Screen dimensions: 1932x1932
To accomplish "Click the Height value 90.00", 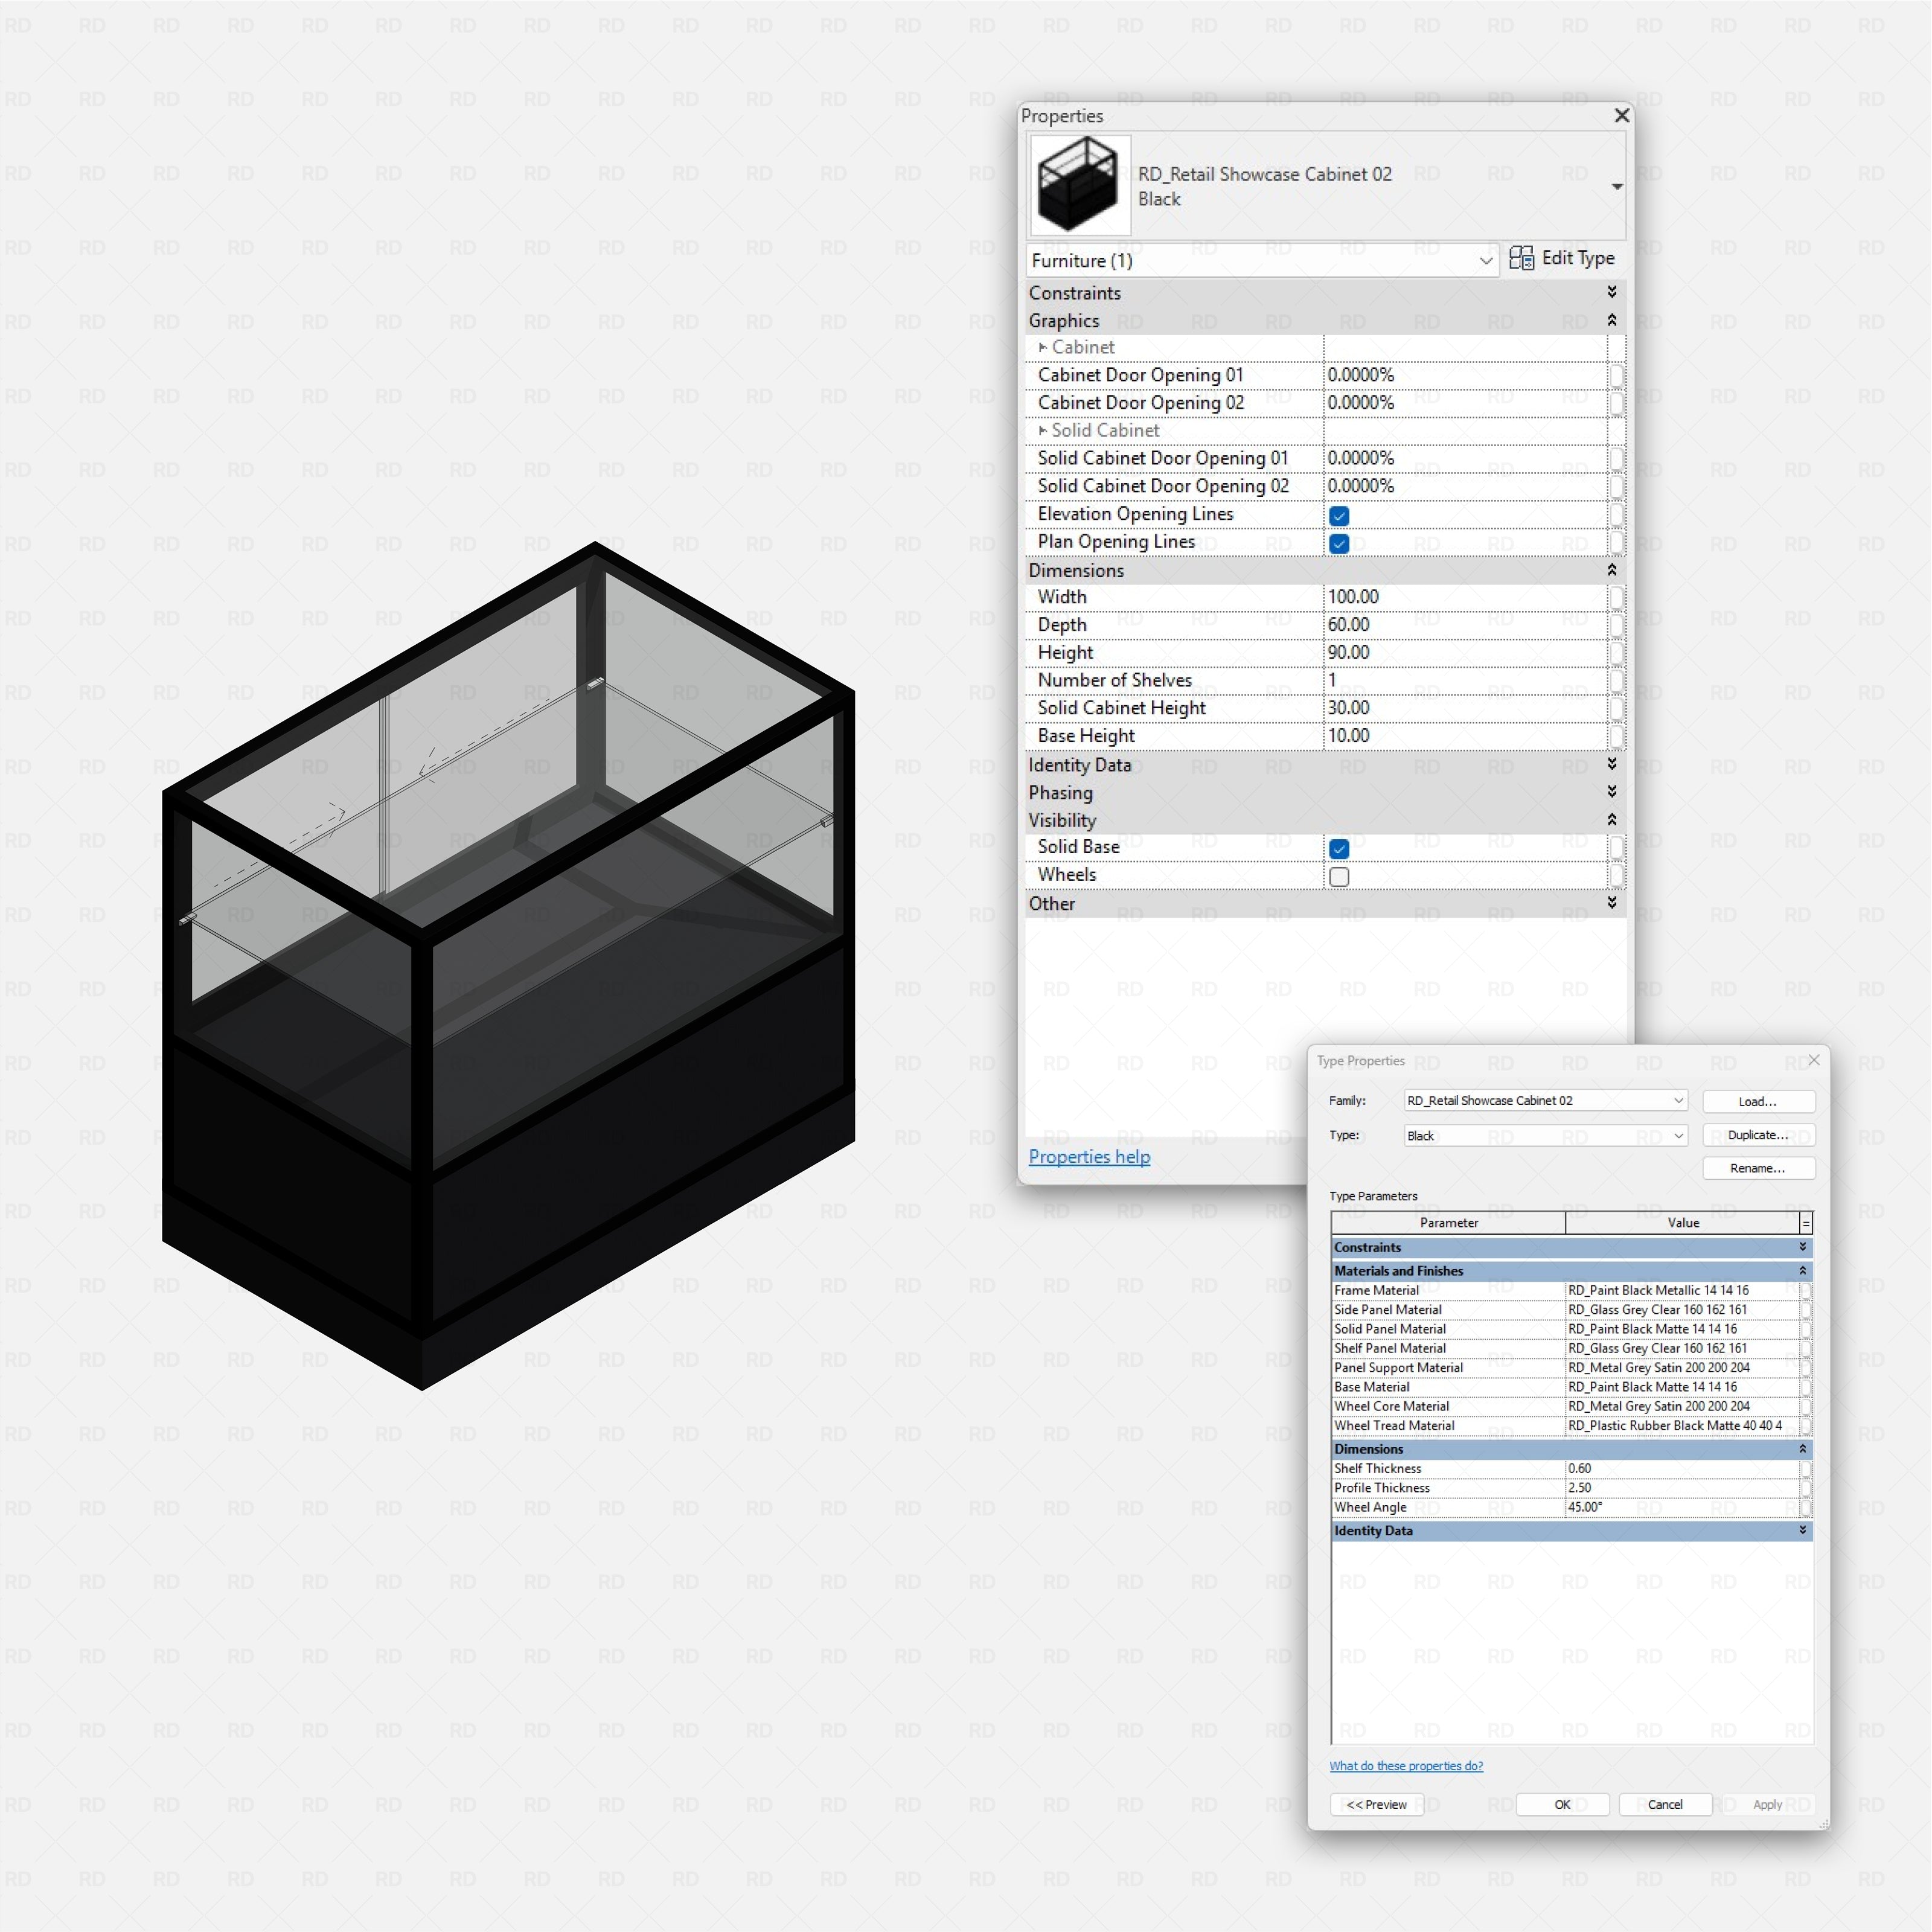I will (1349, 653).
